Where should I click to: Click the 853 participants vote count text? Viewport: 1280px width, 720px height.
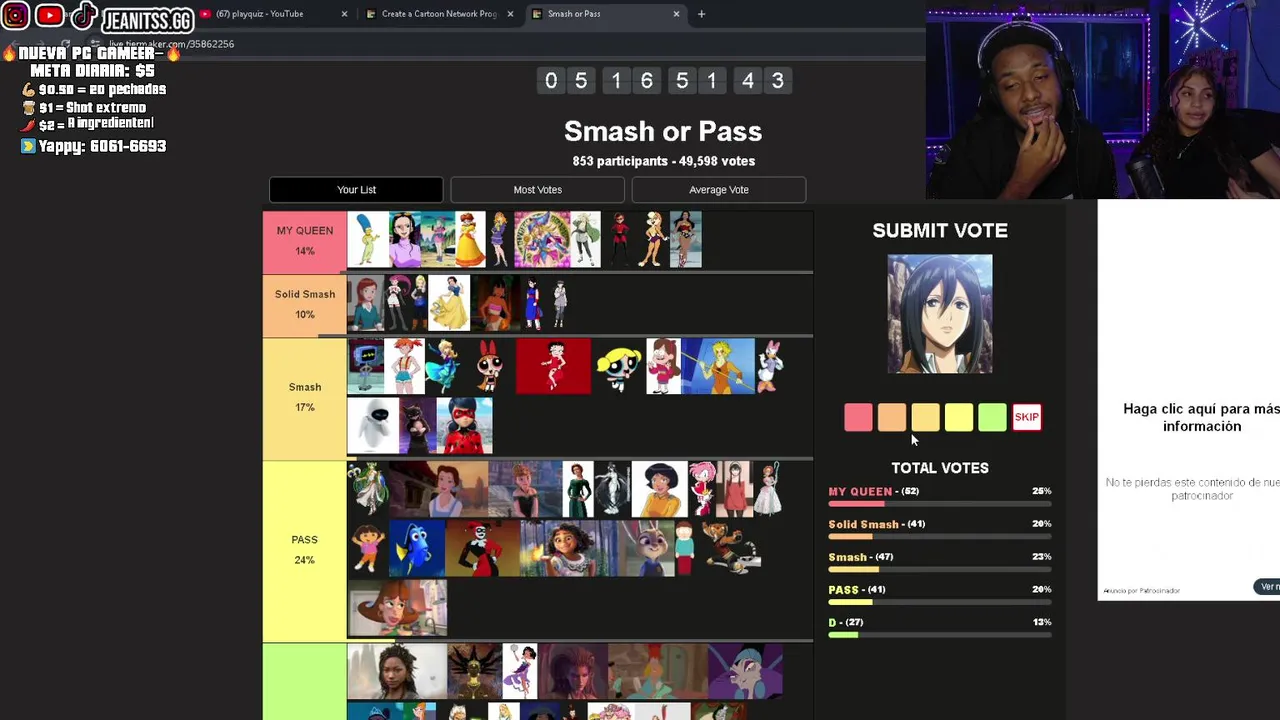click(663, 161)
